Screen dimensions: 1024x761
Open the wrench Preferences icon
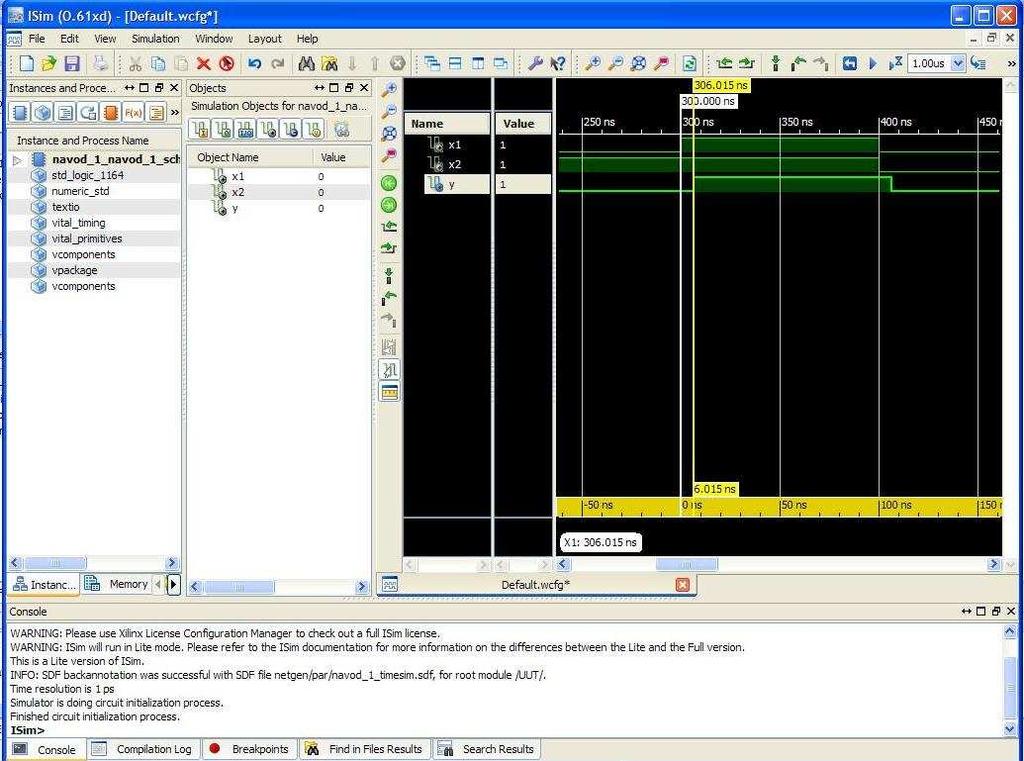click(x=536, y=63)
